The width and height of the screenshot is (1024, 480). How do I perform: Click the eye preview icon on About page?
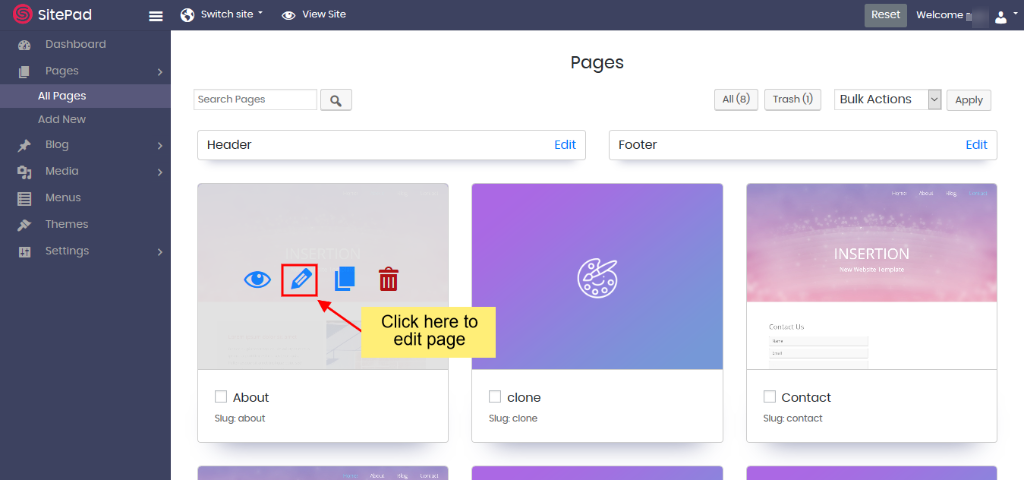tap(257, 279)
